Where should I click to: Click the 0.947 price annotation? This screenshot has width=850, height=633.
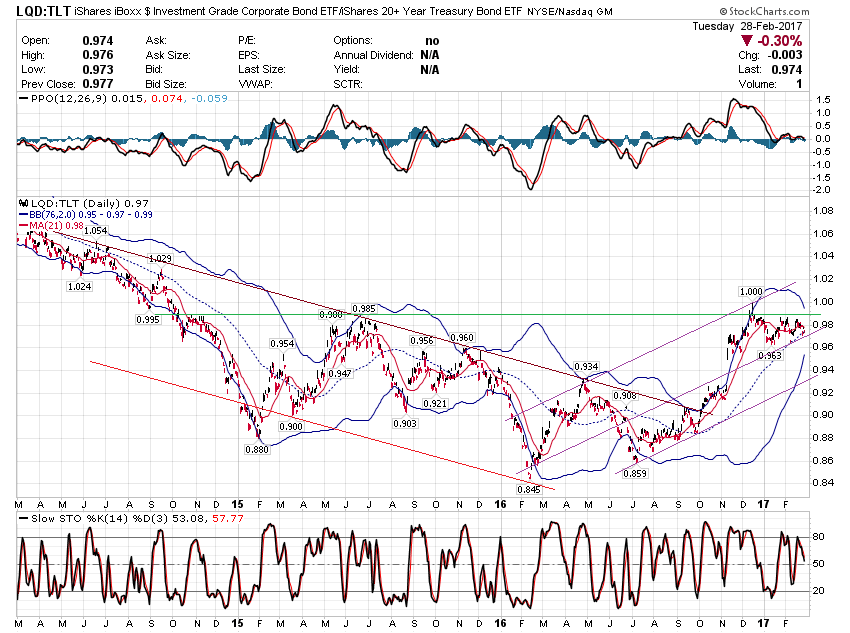[x=340, y=373]
